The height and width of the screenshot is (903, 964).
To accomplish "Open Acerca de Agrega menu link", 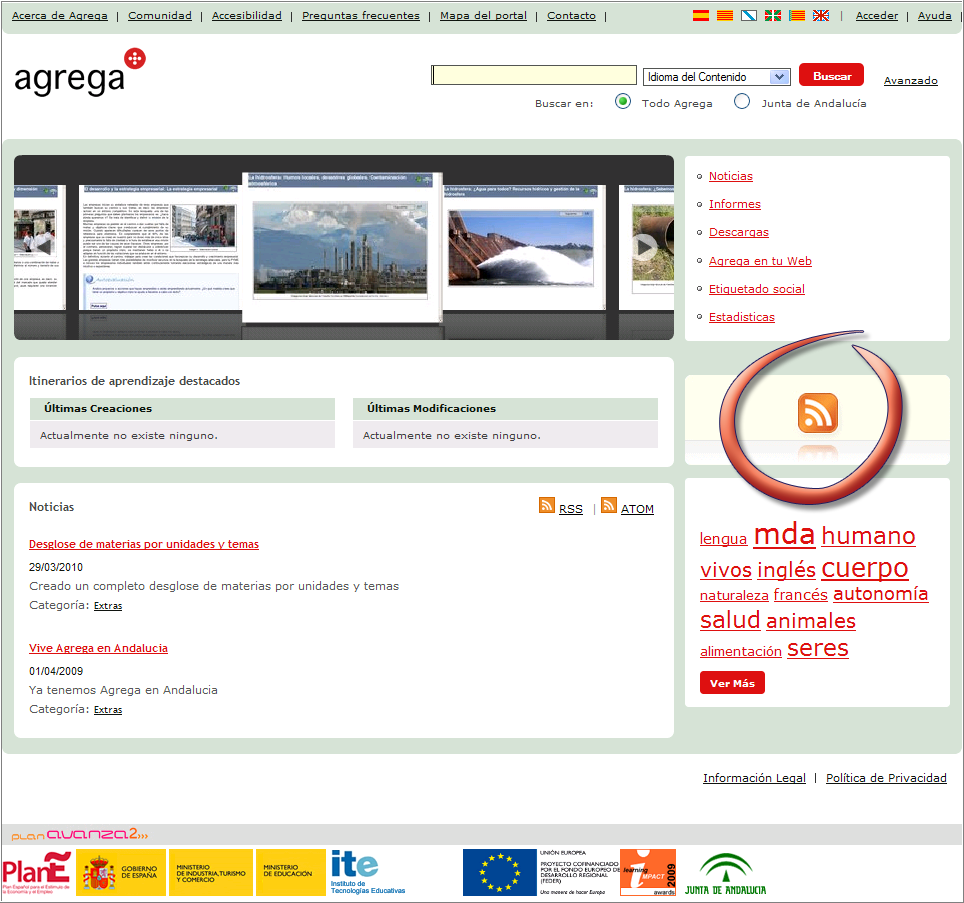I will [60, 15].
